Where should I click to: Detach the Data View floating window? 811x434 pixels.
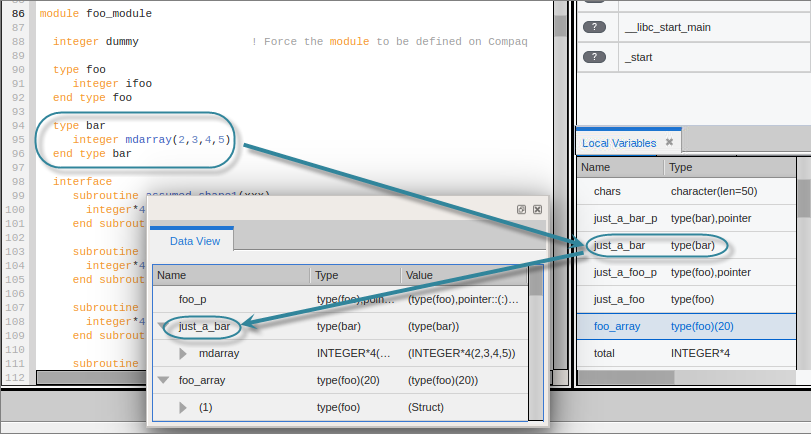(x=521, y=210)
